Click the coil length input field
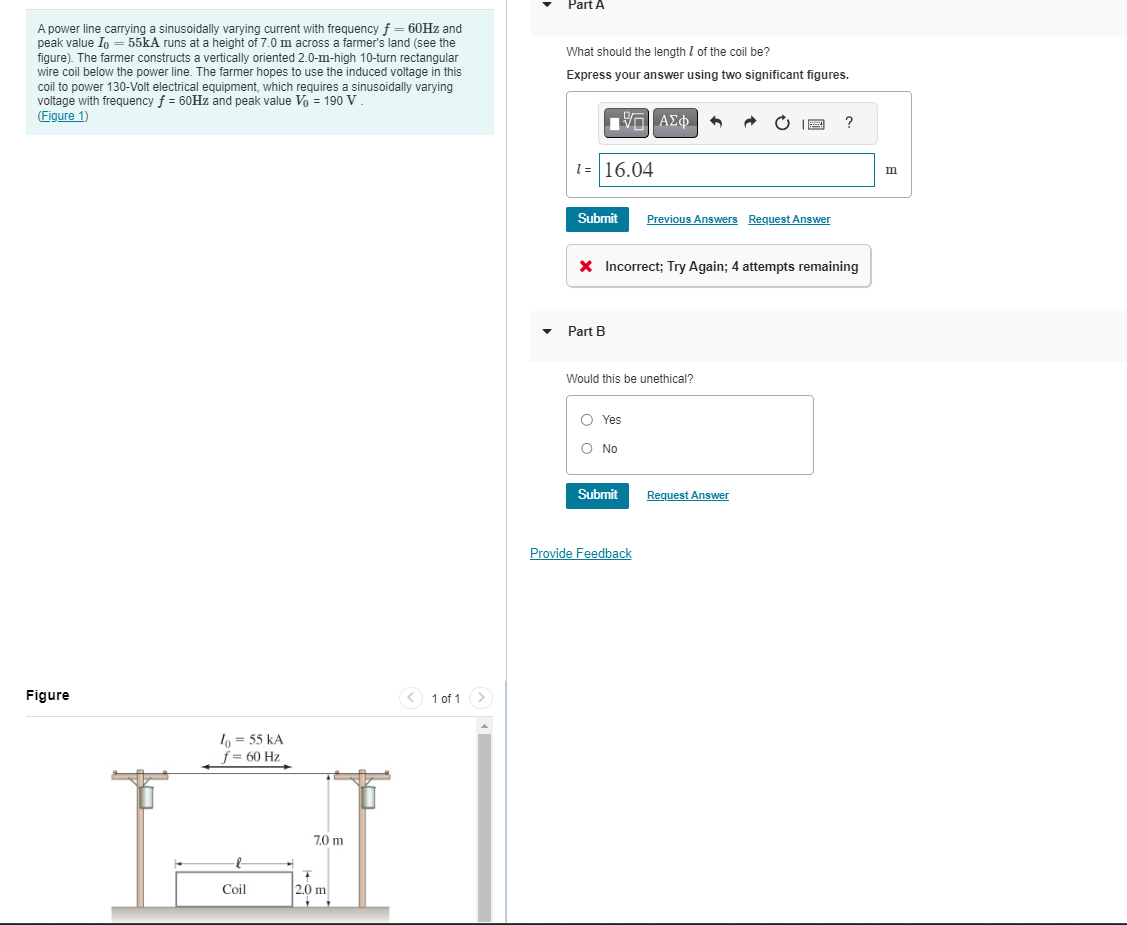Screen dimensions: 1127x925 [x=737, y=170]
